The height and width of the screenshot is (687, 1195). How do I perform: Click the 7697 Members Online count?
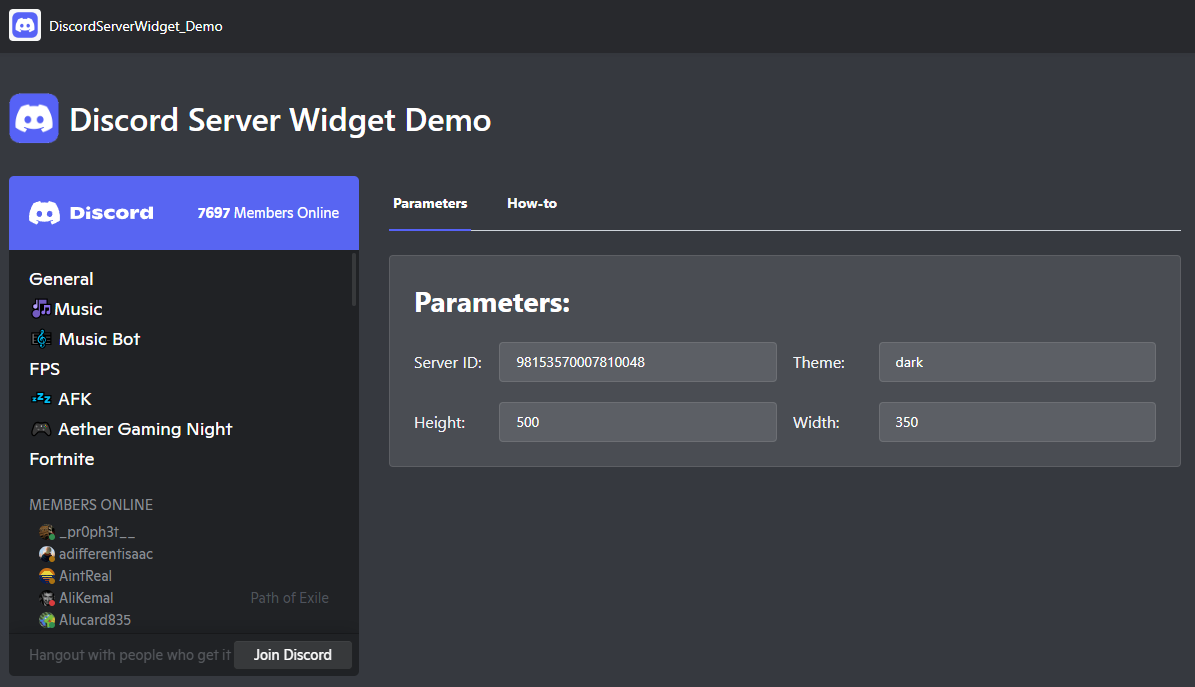click(268, 212)
